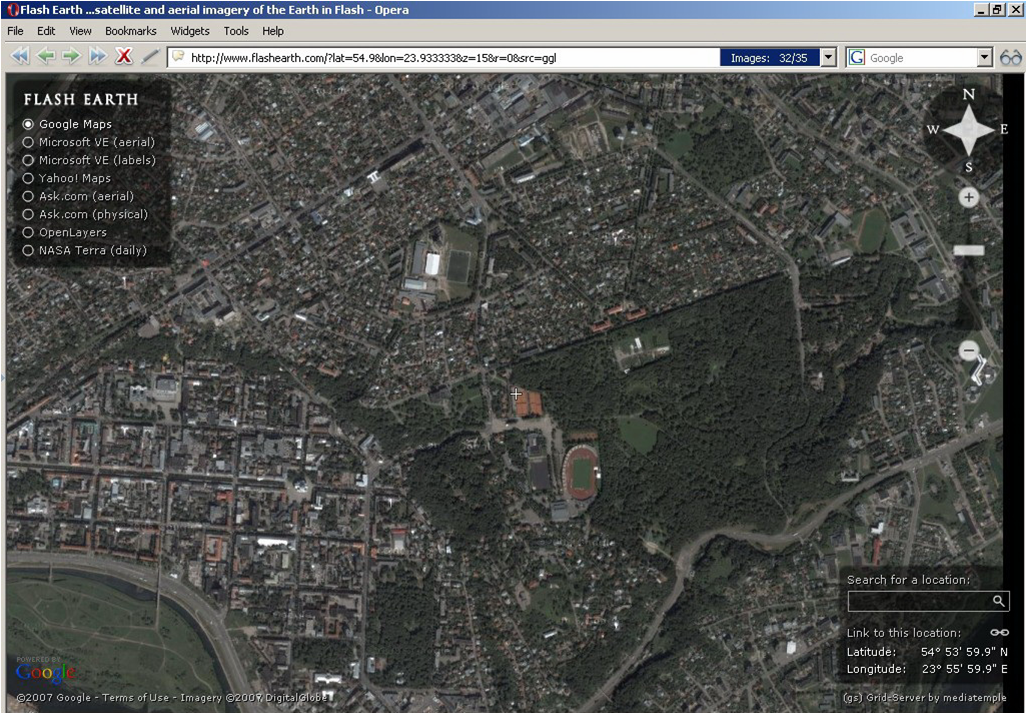The image size is (1026, 713).
Task: Open the Google search engine dropdown
Action: tap(985, 58)
